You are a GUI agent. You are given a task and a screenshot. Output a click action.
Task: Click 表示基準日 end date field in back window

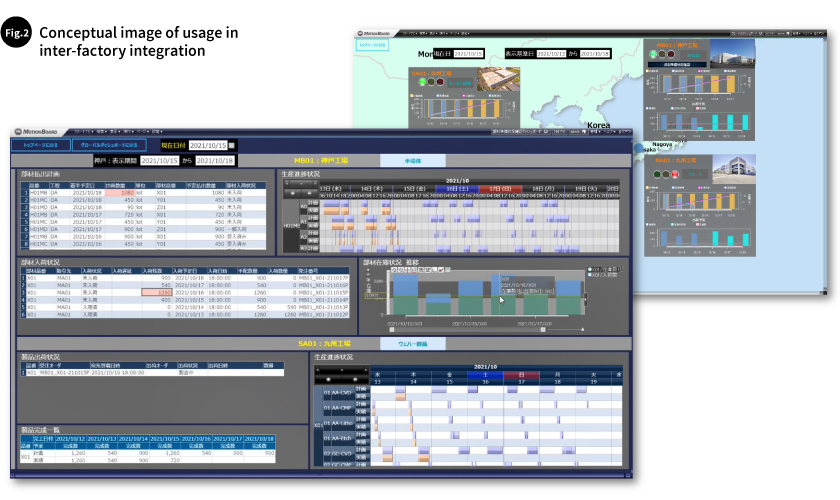coord(595,54)
